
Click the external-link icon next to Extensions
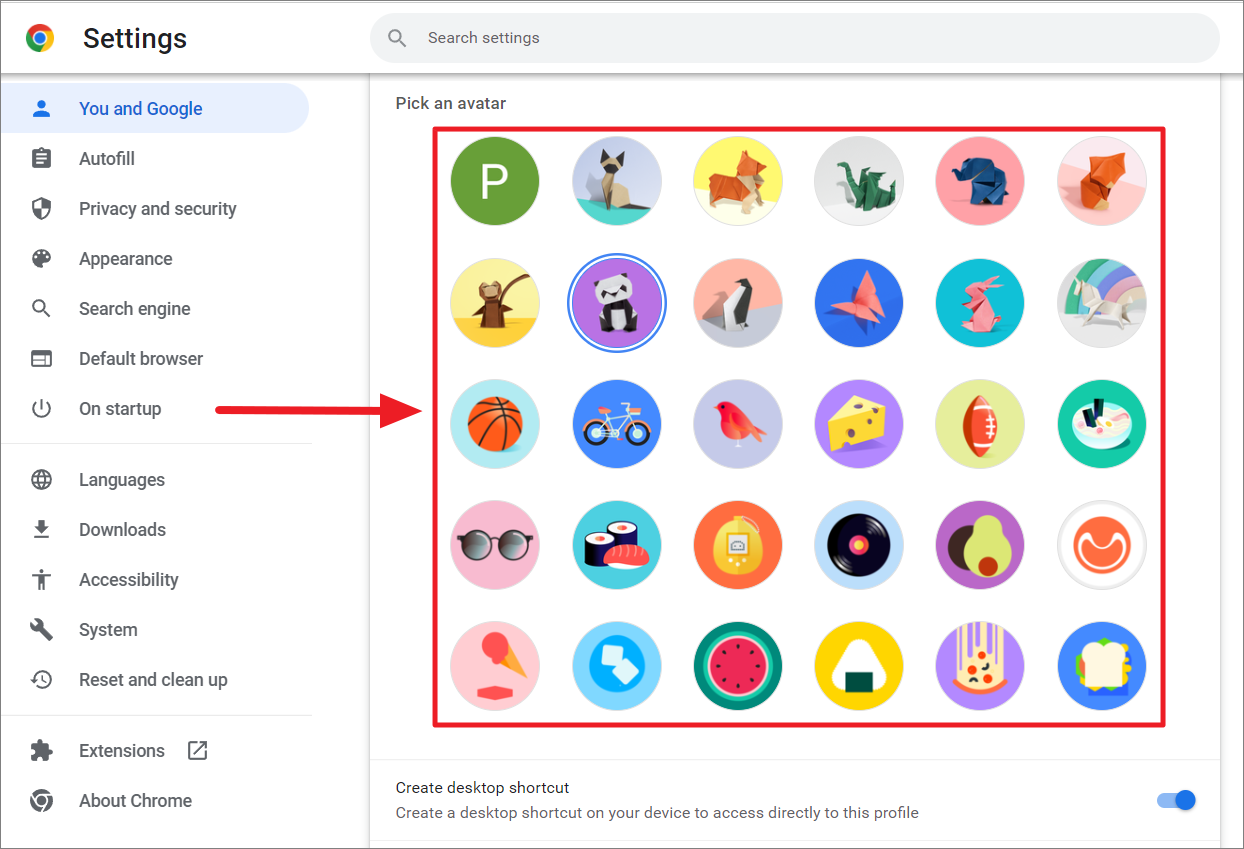198,751
